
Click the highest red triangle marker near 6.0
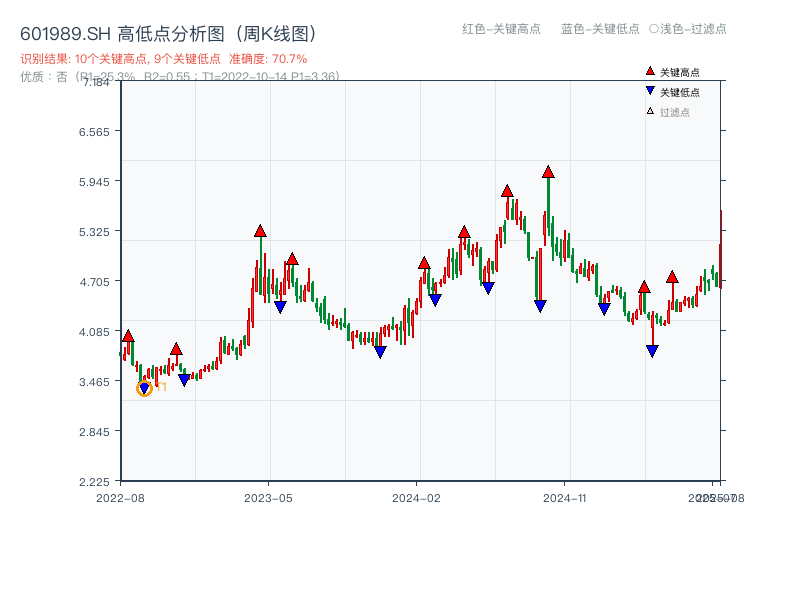coord(548,172)
